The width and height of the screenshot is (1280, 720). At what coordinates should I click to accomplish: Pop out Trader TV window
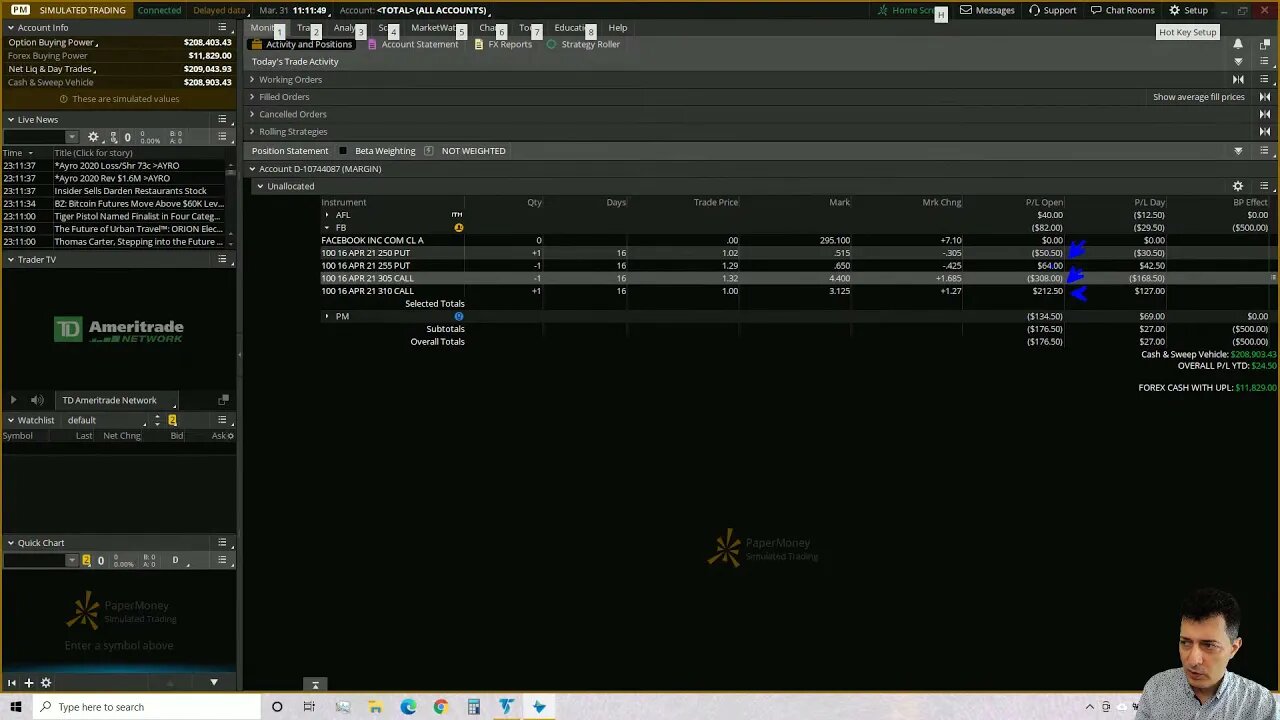point(223,400)
